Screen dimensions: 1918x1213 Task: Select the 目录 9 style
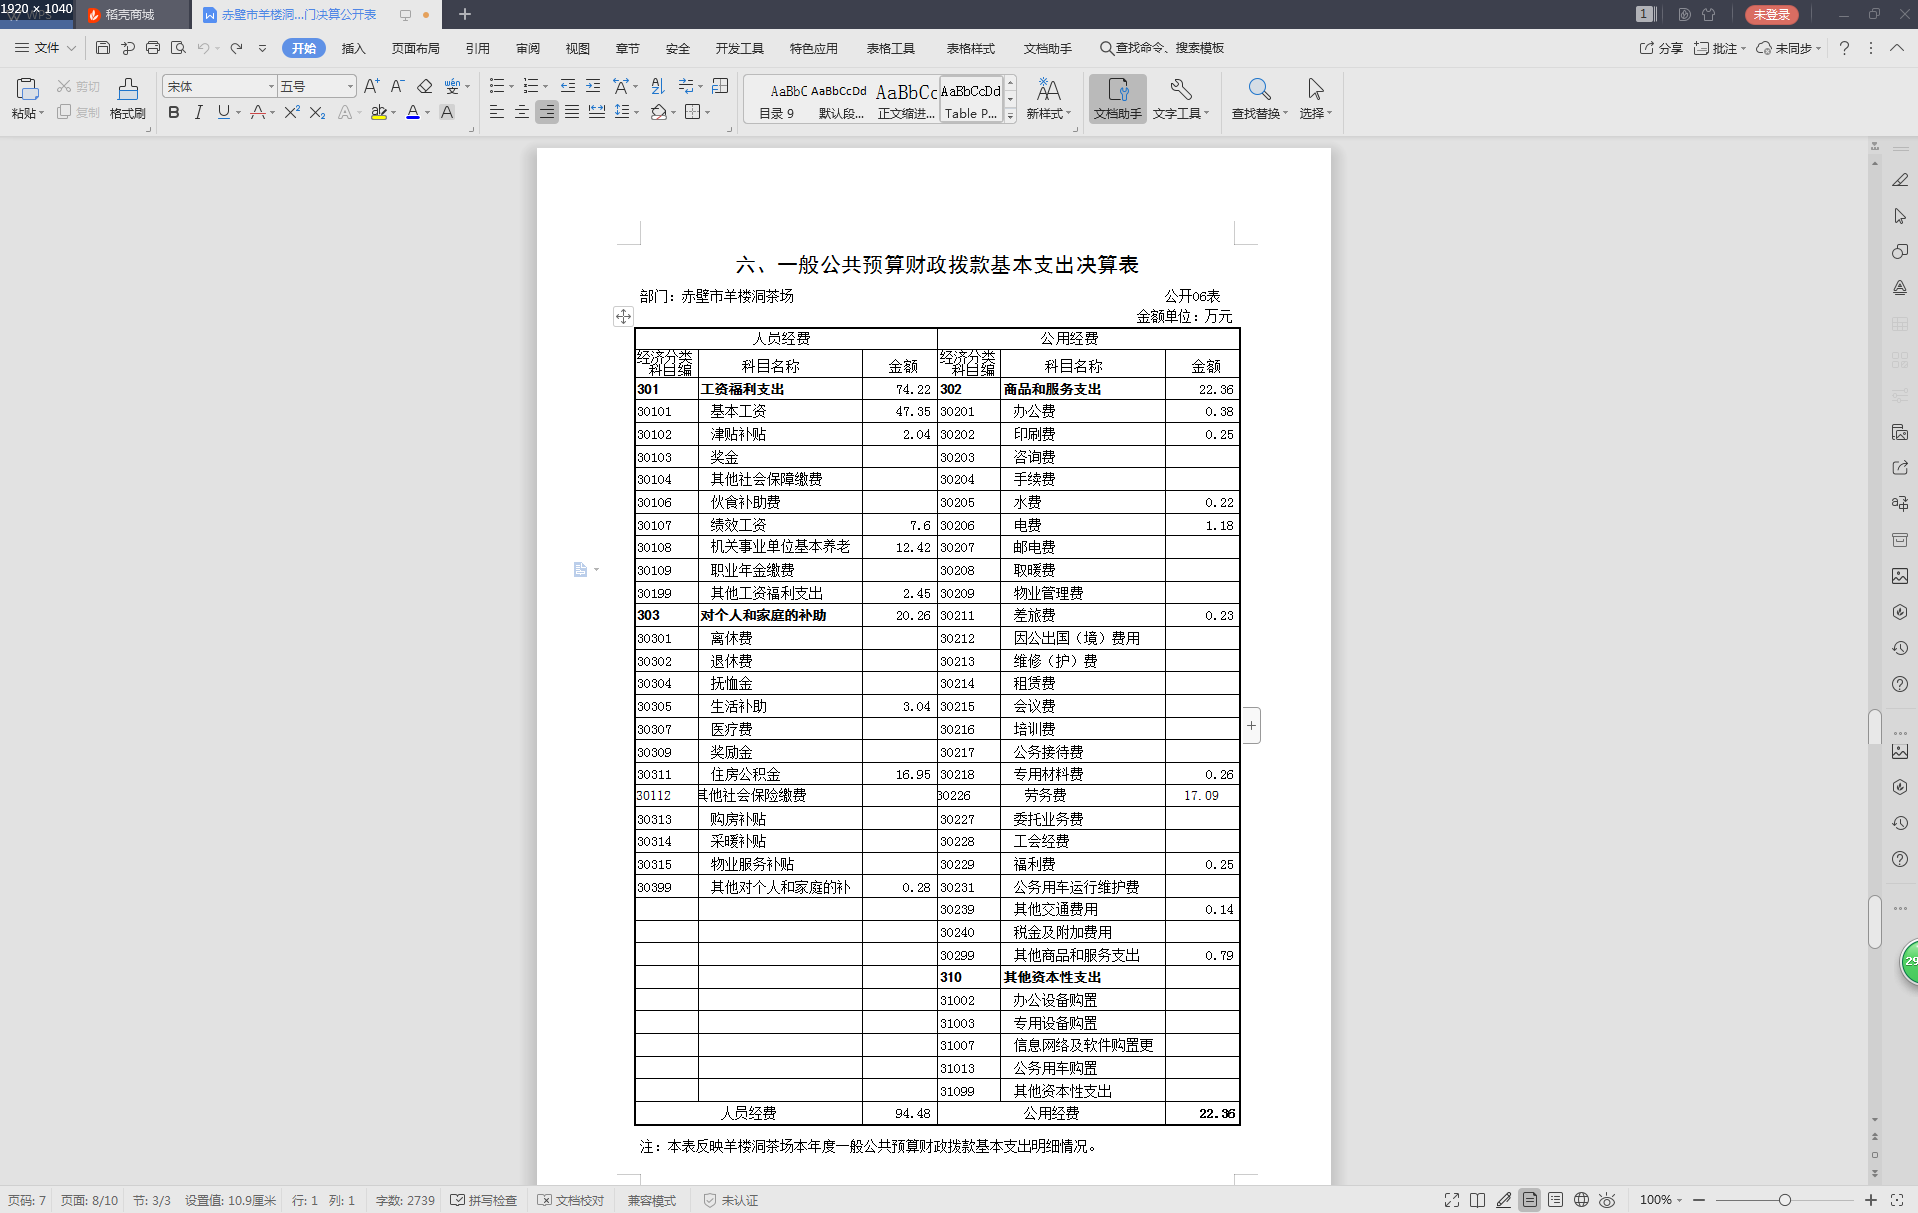coord(777,100)
